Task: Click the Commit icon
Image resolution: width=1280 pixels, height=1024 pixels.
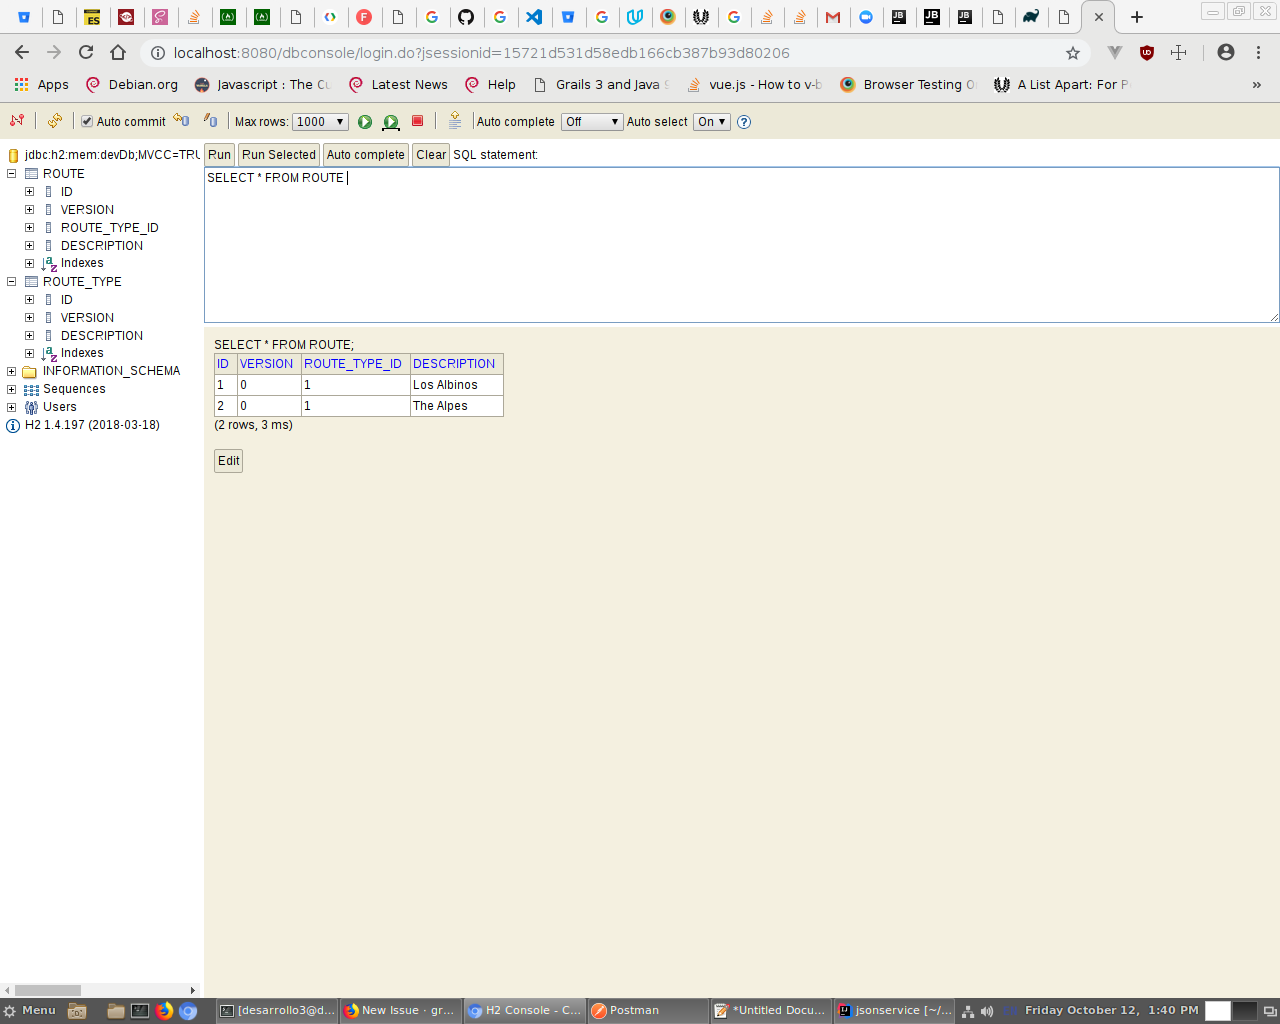Action: click(x=210, y=121)
